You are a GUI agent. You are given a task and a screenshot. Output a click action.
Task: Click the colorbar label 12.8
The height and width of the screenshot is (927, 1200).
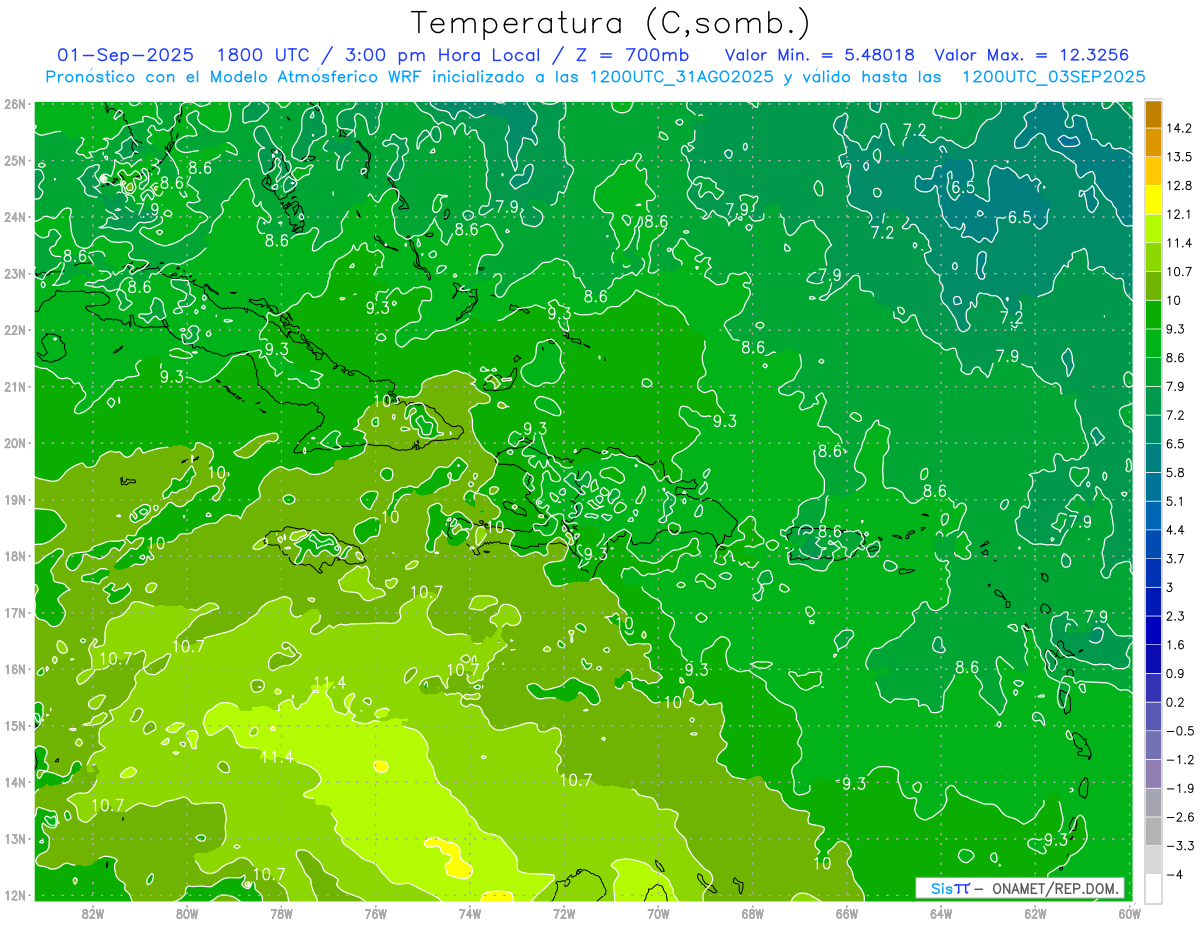(1179, 186)
